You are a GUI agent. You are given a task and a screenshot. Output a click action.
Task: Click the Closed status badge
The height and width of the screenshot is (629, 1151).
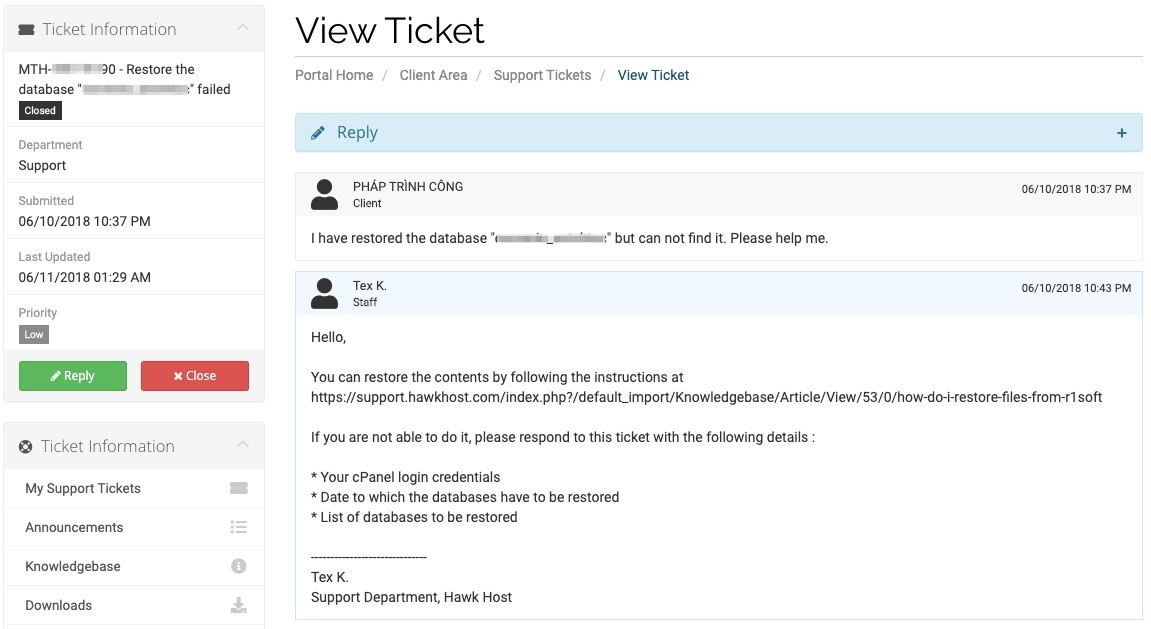click(x=40, y=111)
